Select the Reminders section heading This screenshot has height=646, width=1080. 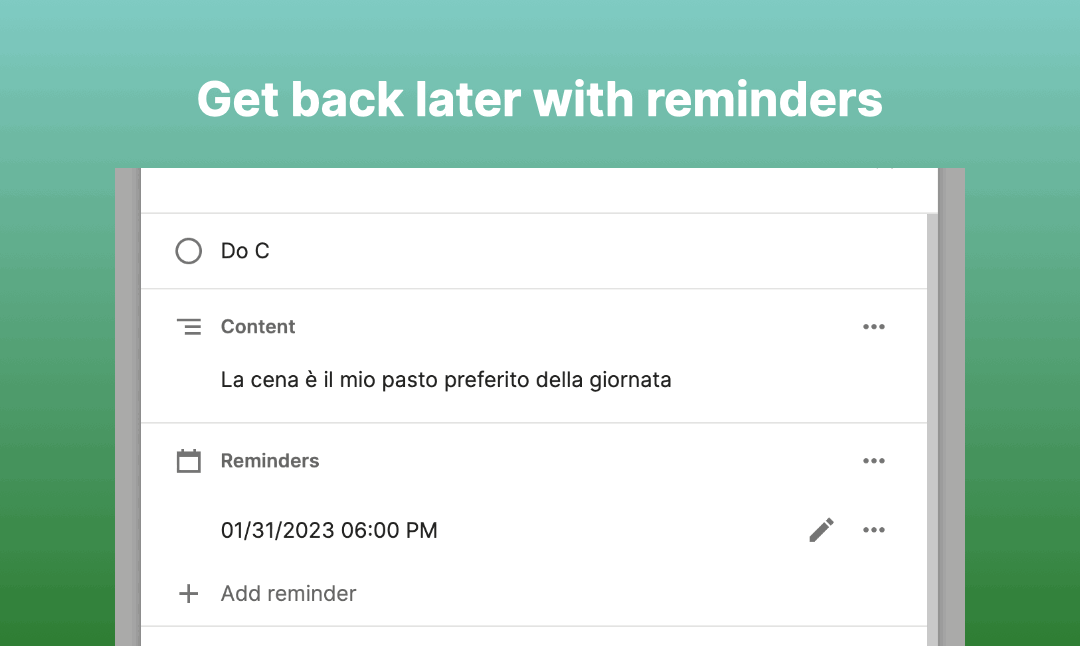[x=269, y=461]
